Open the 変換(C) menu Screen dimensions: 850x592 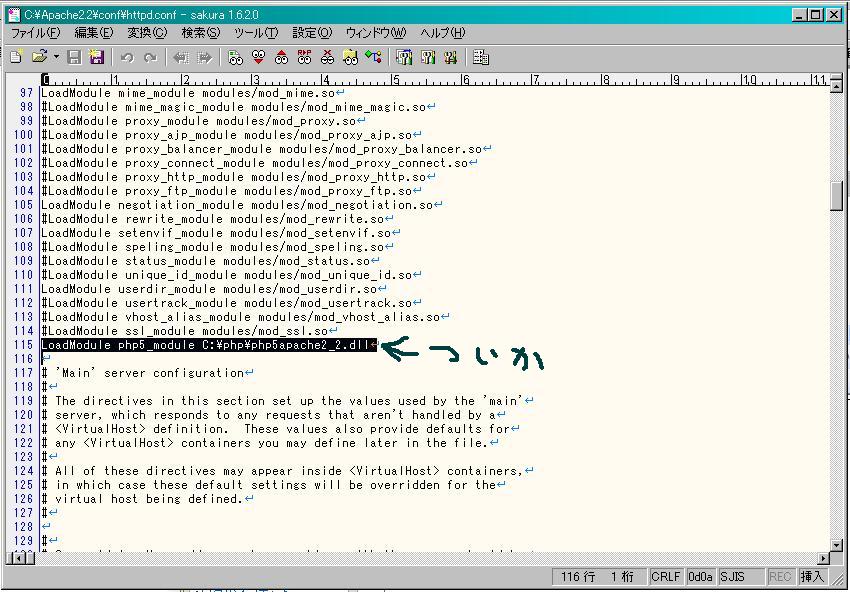click(x=147, y=33)
